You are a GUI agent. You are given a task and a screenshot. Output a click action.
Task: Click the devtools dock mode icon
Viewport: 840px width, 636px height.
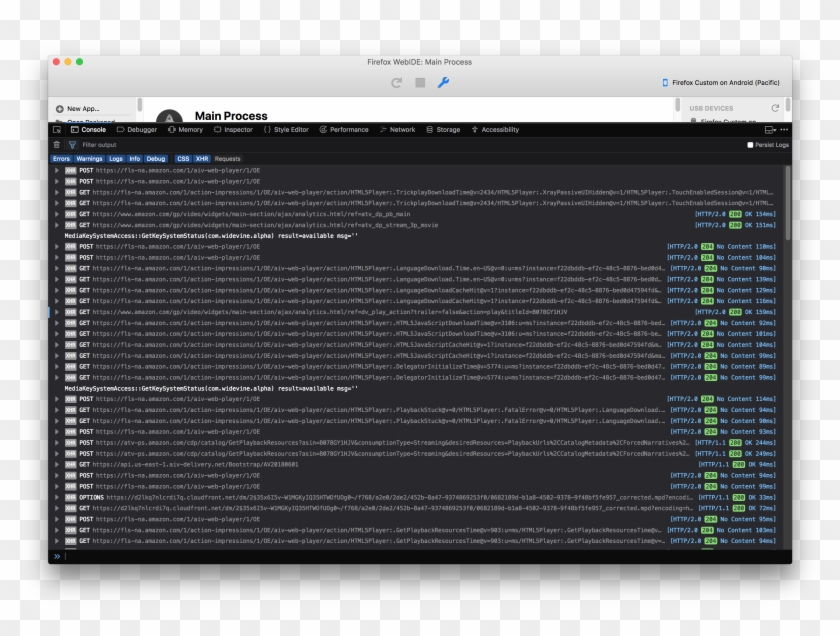(769, 129)
